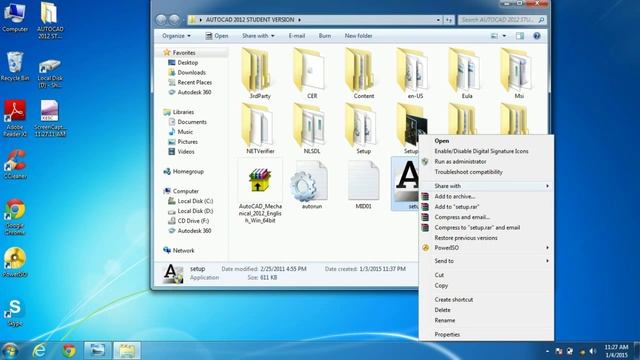
Task: Open AUTOCAD 2012 ST desktop folder
Action: [x=50, y=20]
